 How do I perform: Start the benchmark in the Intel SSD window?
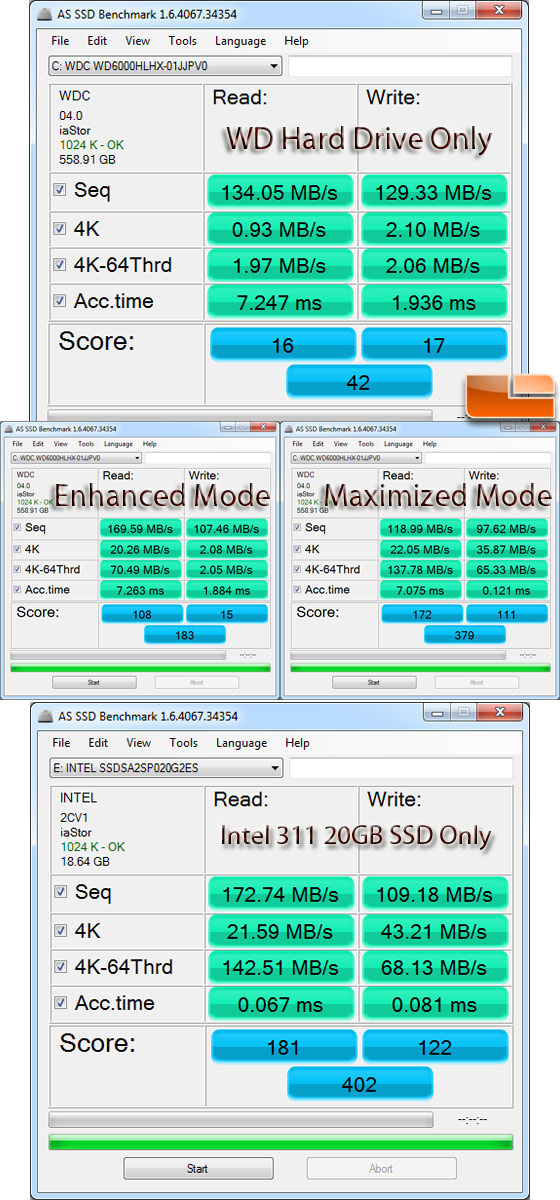point(198,1168)
